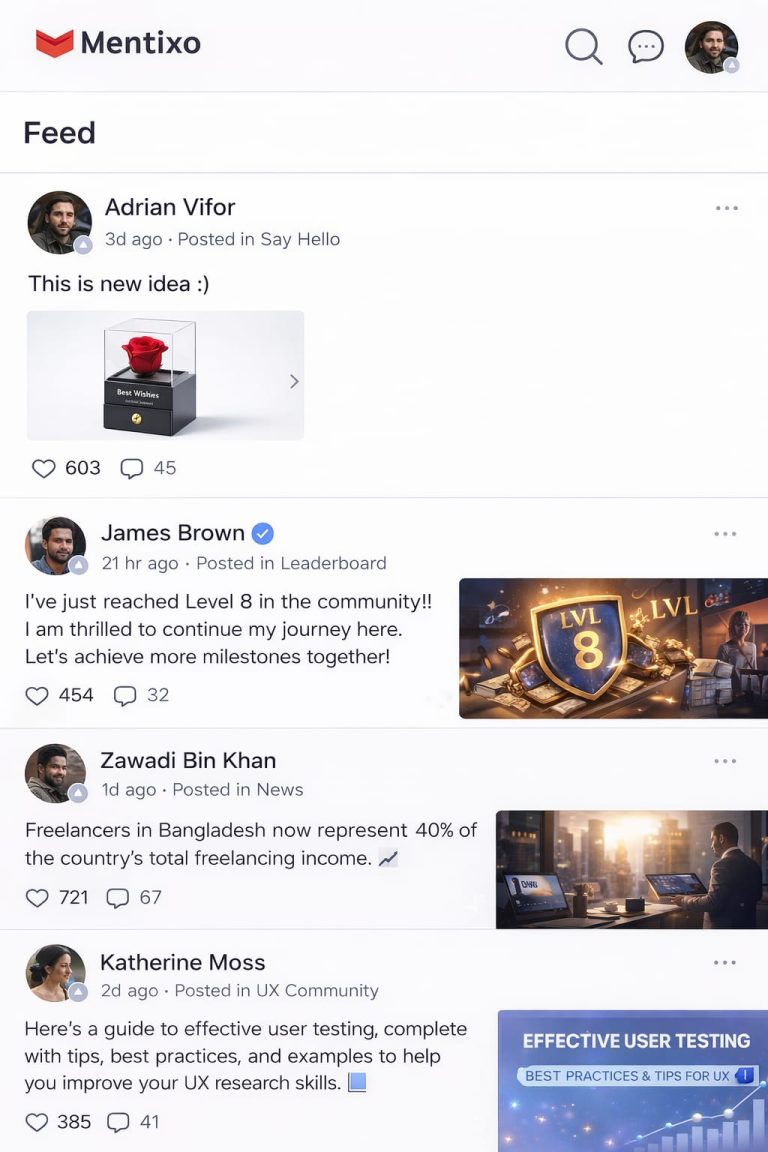Open comments on Zawadi Bin Khan's post

coord(118,898)
